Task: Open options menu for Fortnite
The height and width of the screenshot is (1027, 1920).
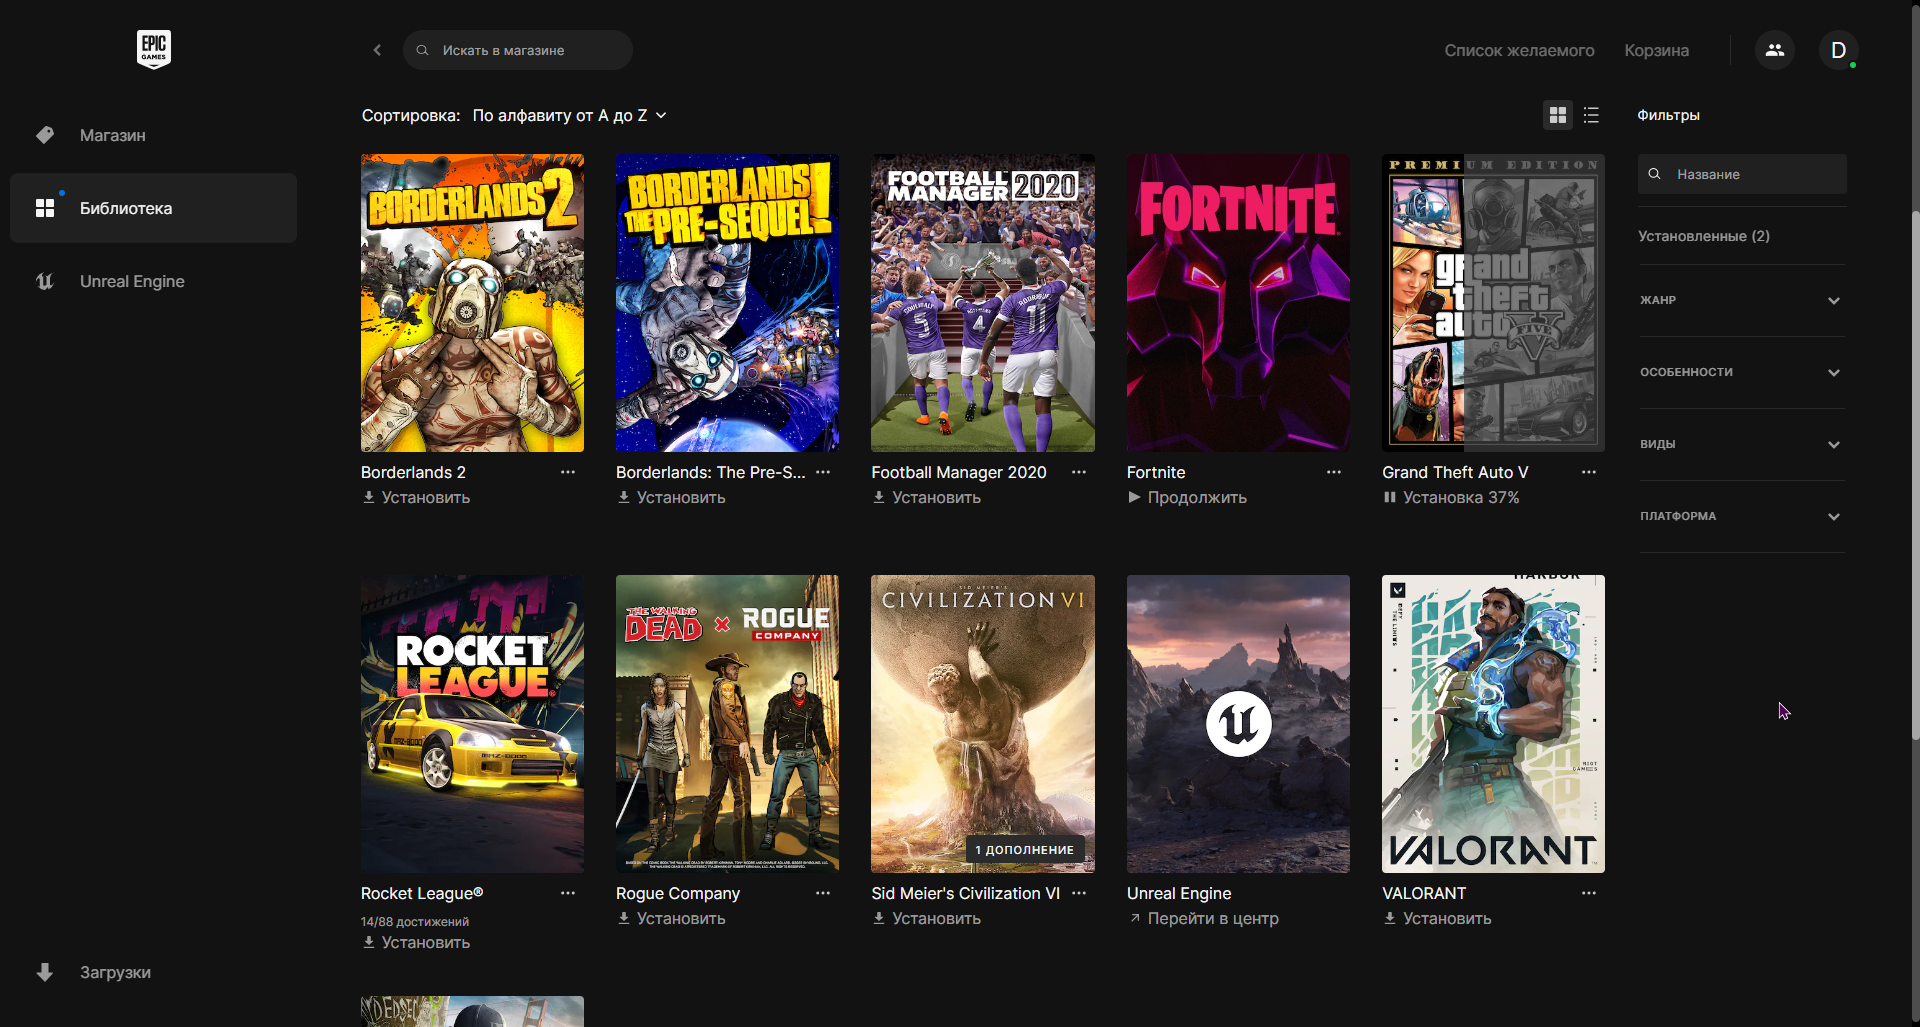Action: 1334,472
